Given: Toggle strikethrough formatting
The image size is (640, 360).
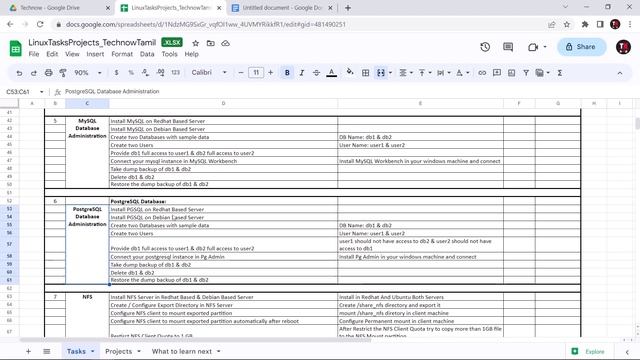Looking at the screenshot, I should [x=316, y=73].
